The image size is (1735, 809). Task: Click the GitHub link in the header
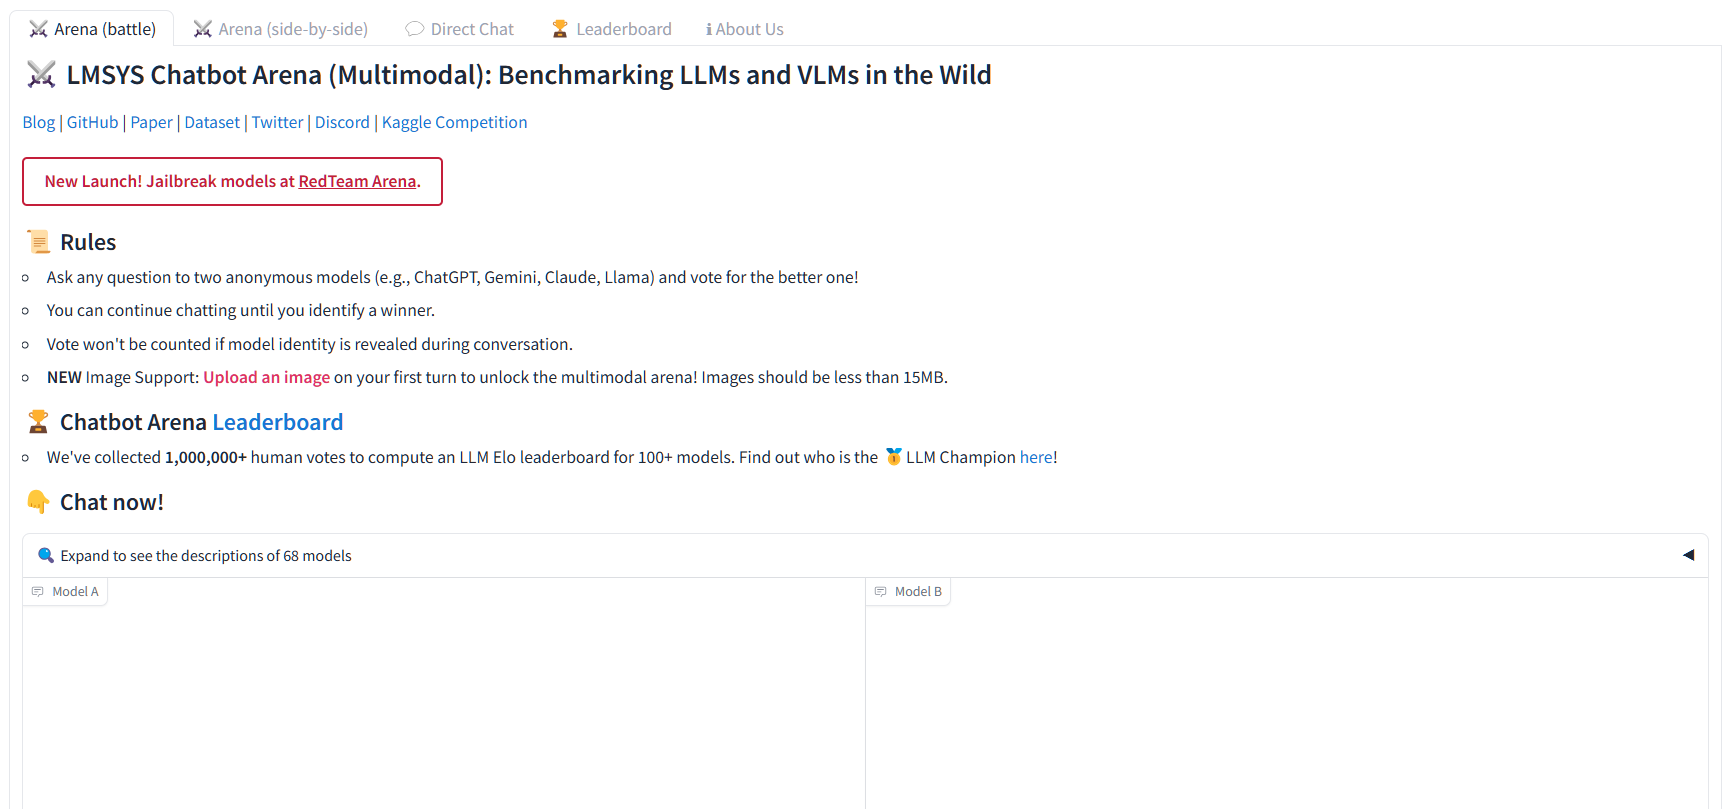coord(91,122)
